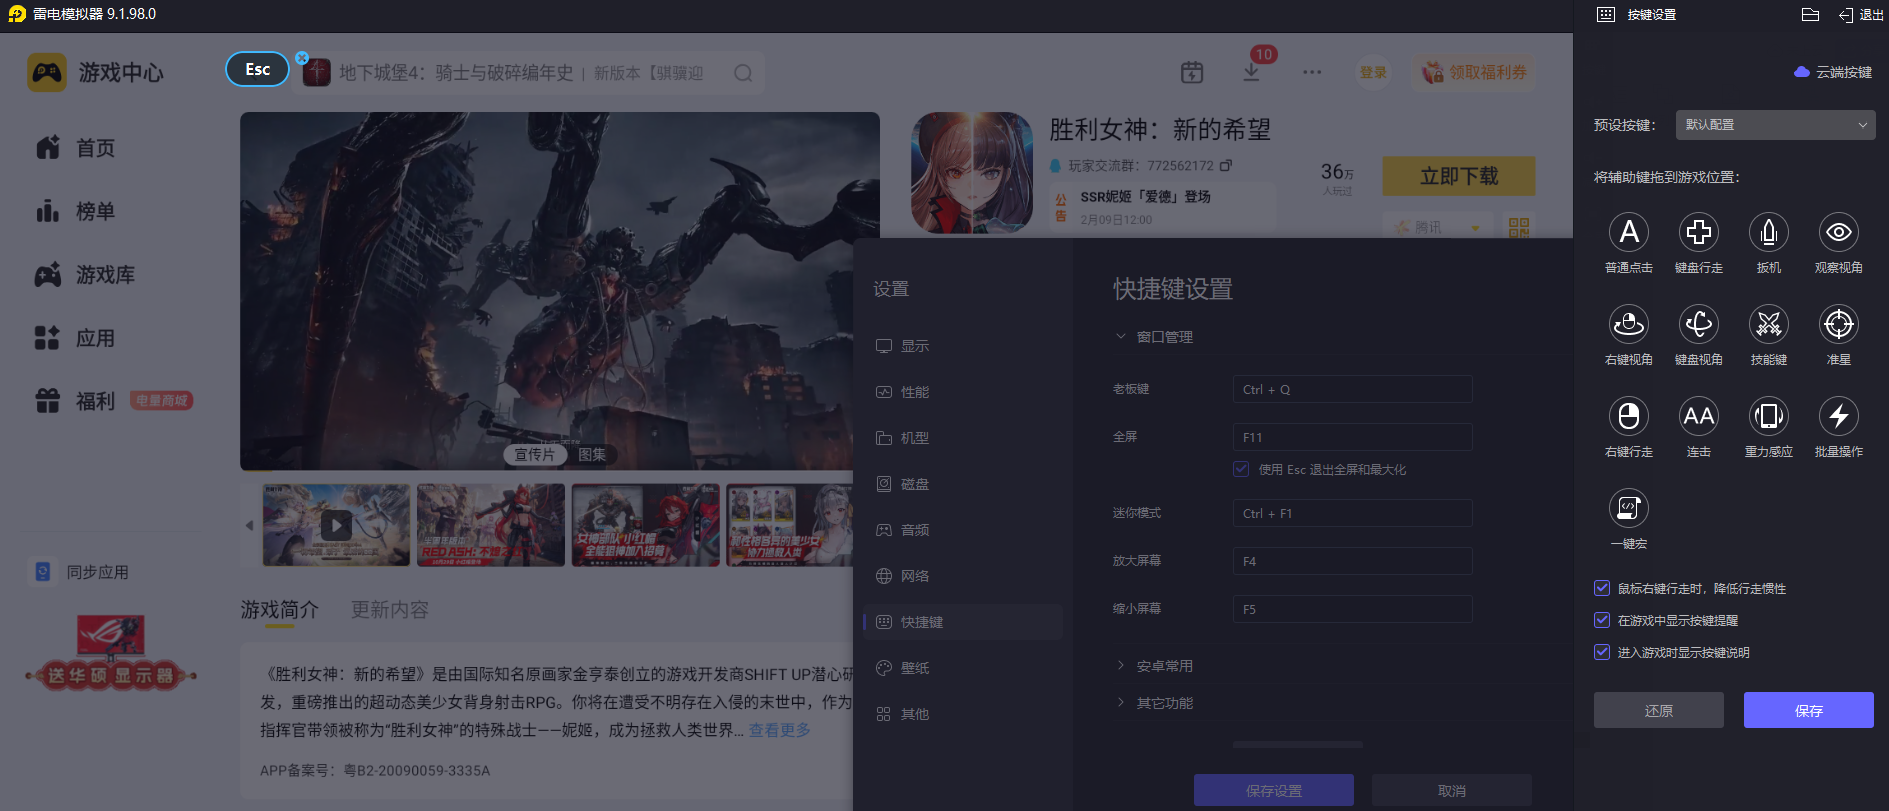This screenshot has width=1889, height=811.
Task: Click the blue 保存 button
Action: click(1808, 710)
